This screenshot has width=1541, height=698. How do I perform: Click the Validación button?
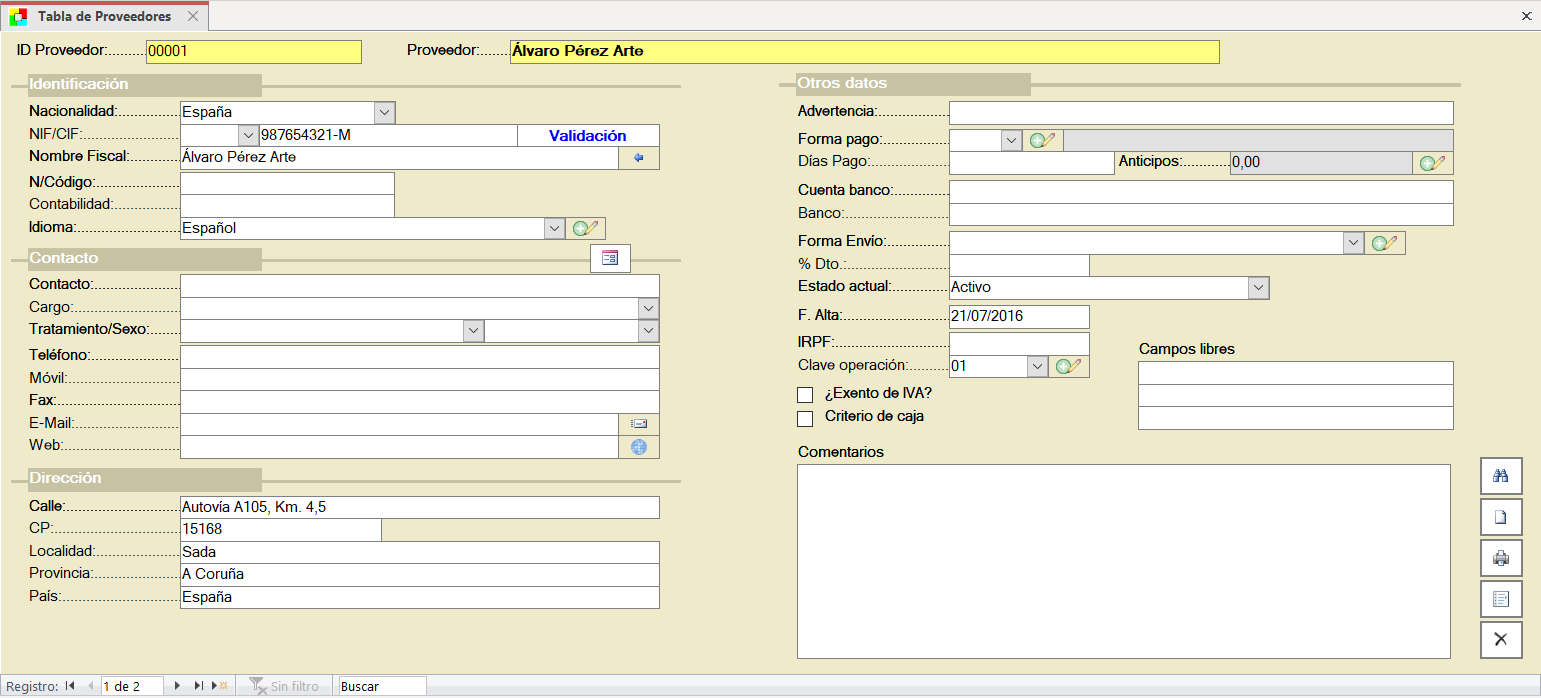point(588,136)
